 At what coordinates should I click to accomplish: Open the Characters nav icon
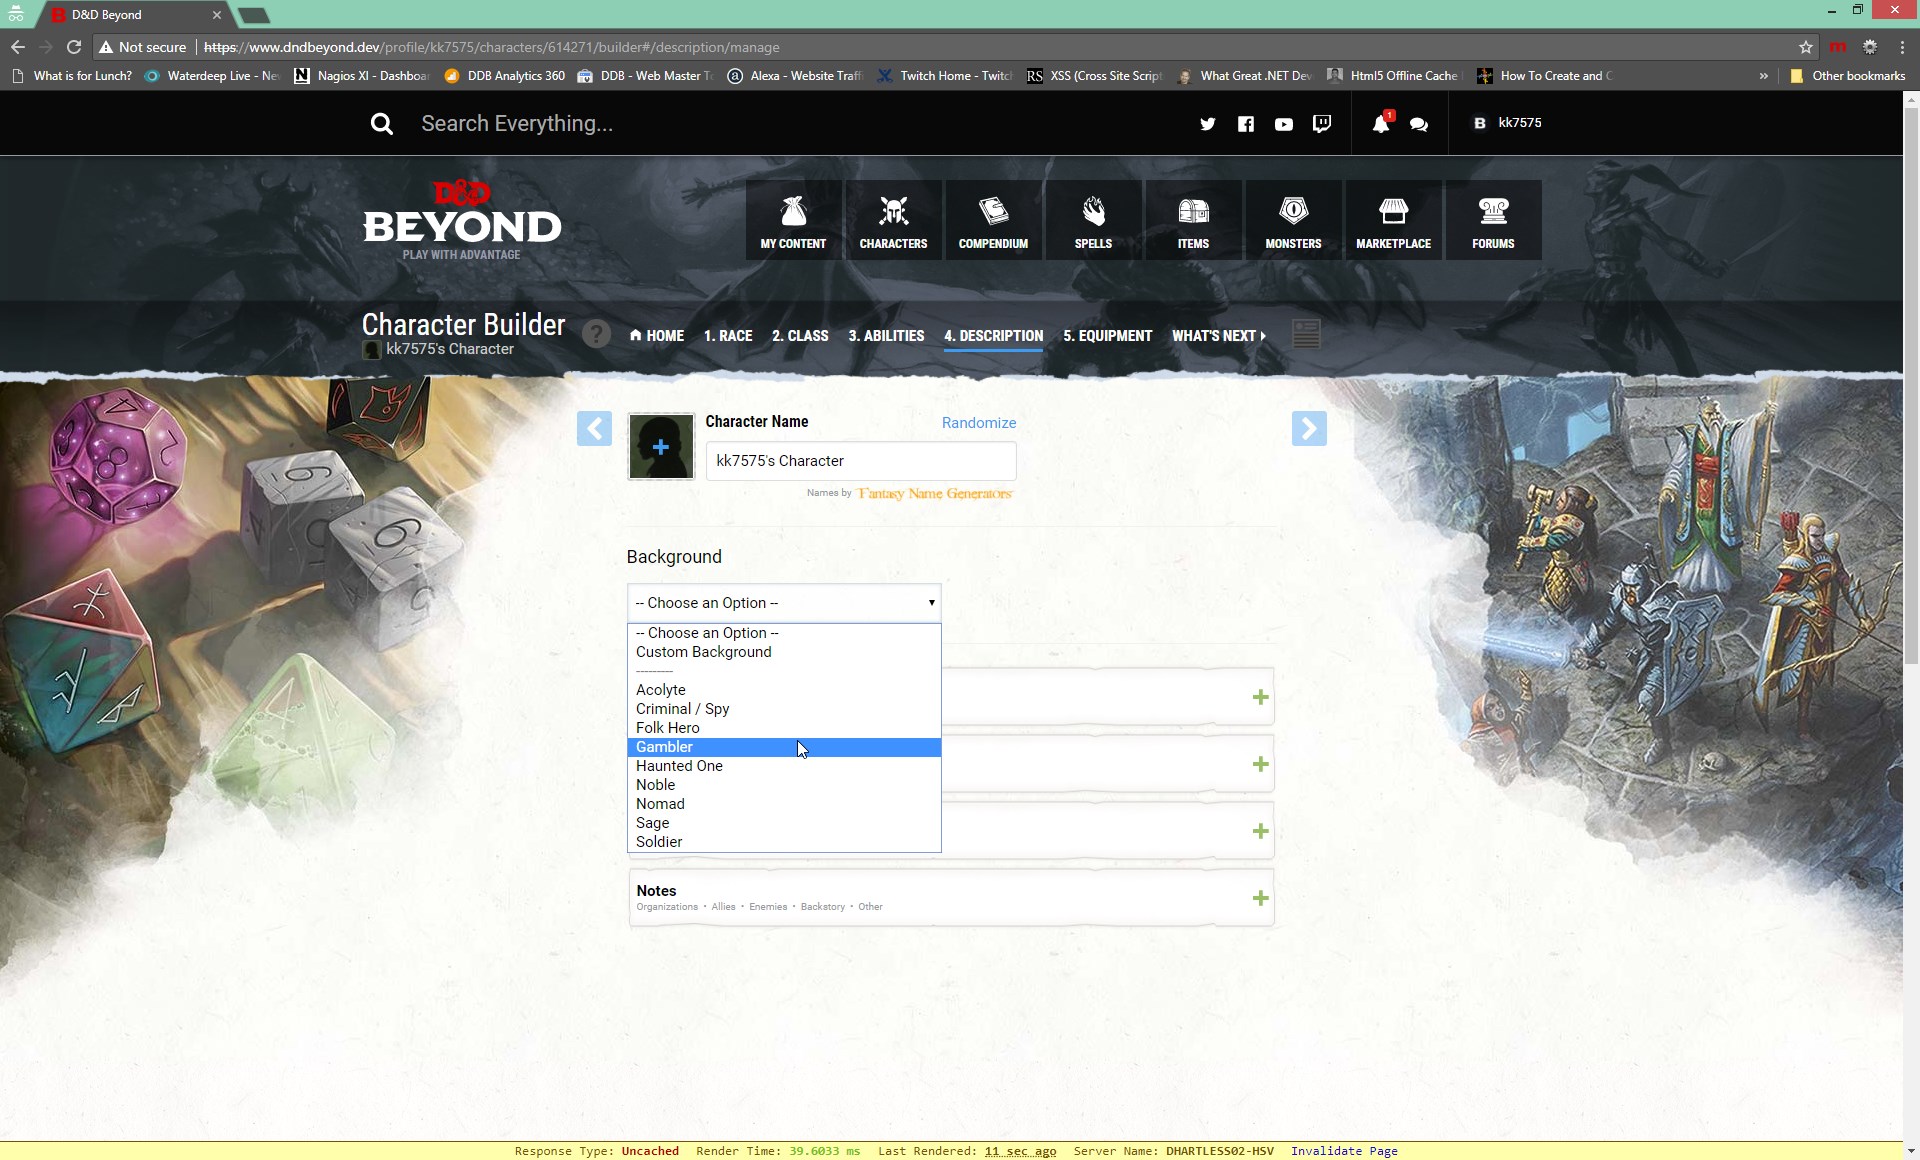[x=893, y=220]
